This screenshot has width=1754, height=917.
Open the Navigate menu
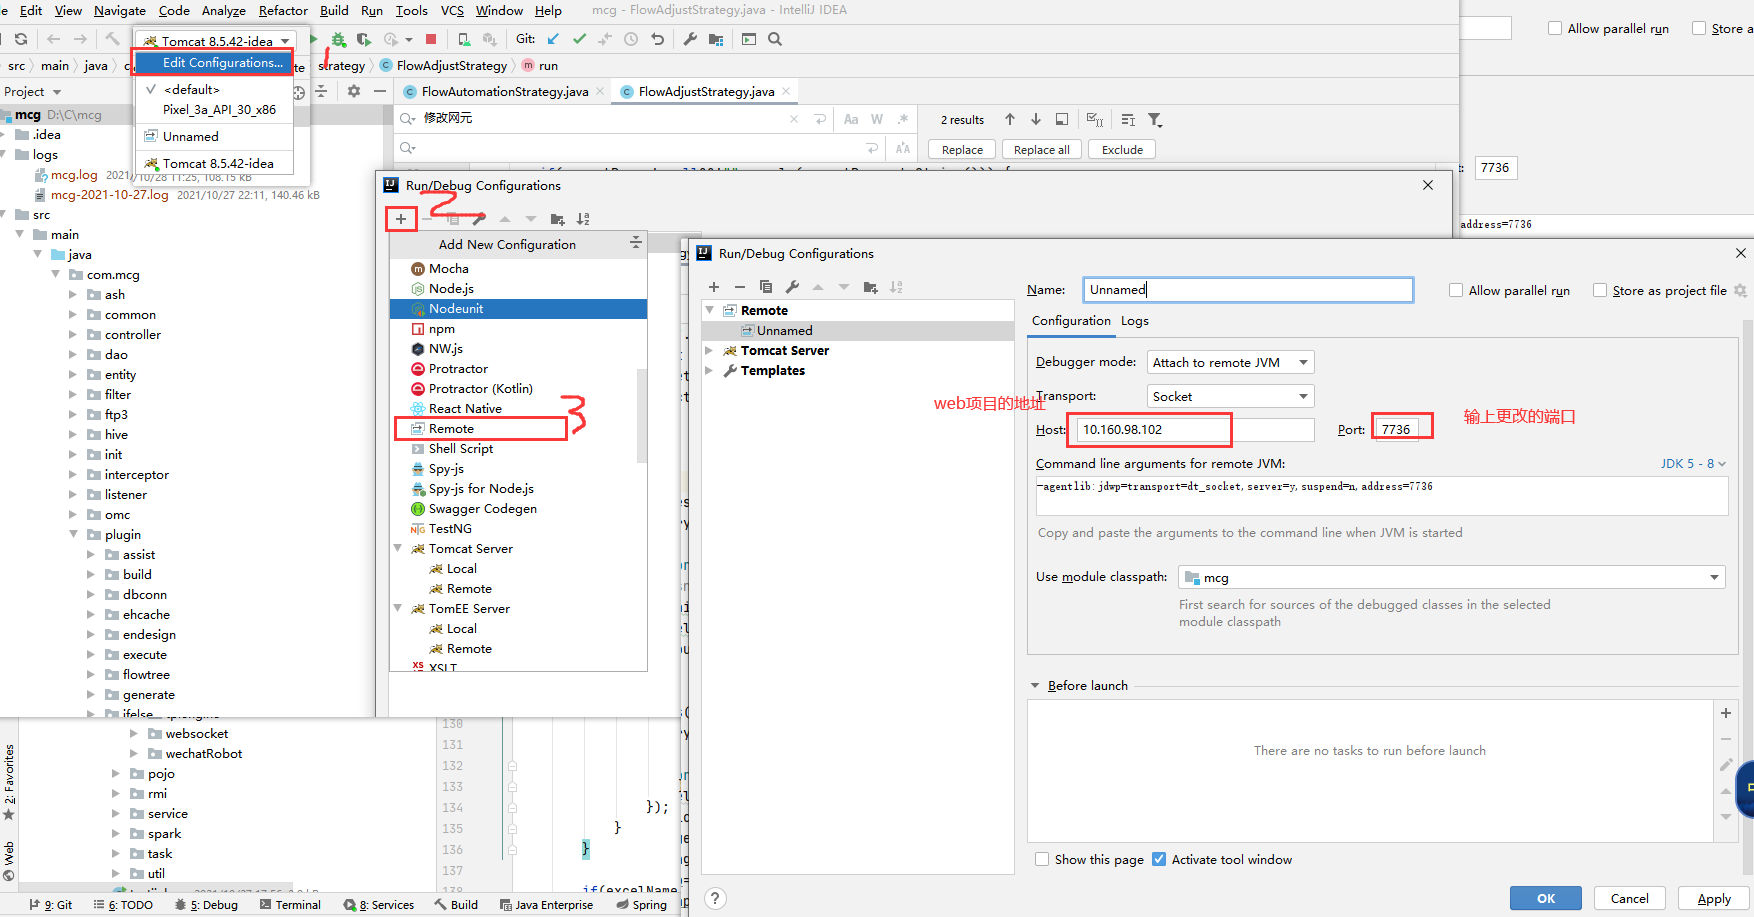tap(120, 10)
